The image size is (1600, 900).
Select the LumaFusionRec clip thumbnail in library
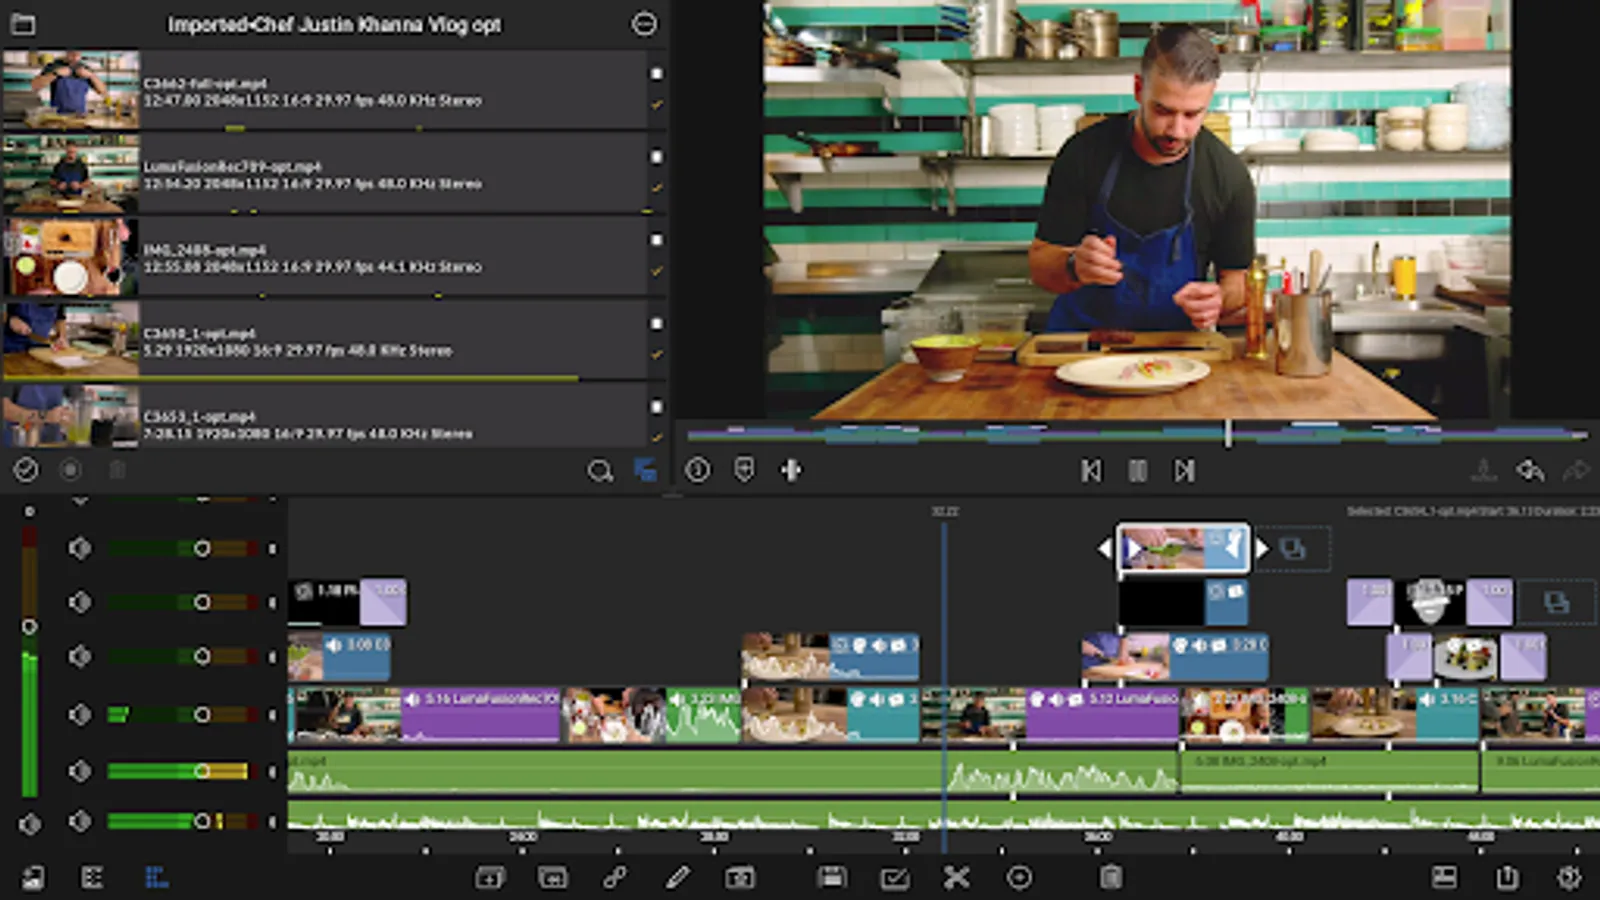71,173
